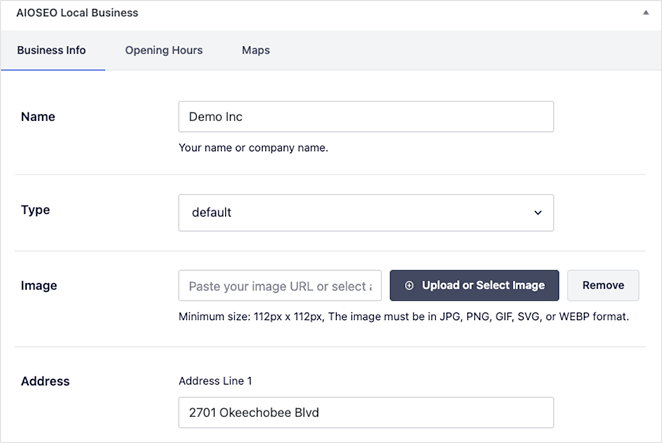
Task: Click the image URL input field
Action: coord(280,286)
